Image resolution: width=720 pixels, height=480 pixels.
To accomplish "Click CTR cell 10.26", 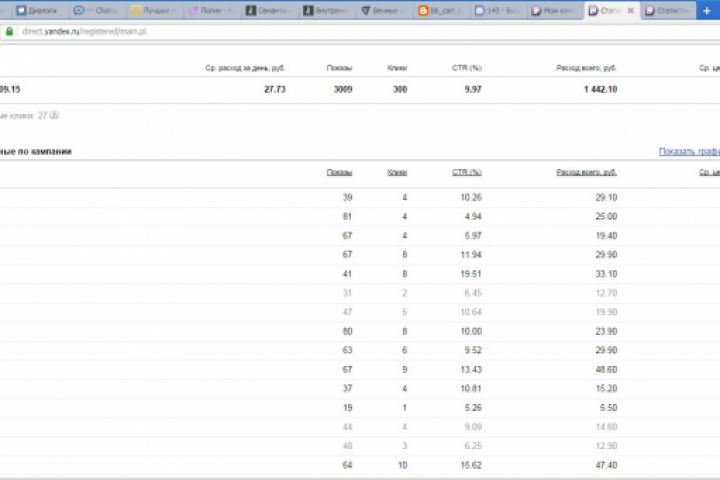I will [471, 198].
